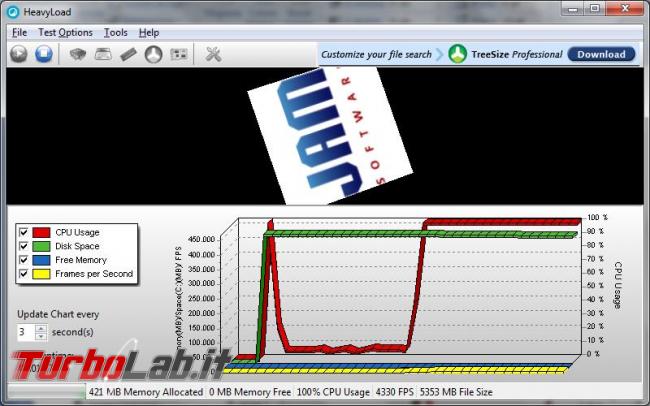The image size is (650, 406).
Task: Click 5353 MB File Size status entry
Action: (x=456, y=392)
